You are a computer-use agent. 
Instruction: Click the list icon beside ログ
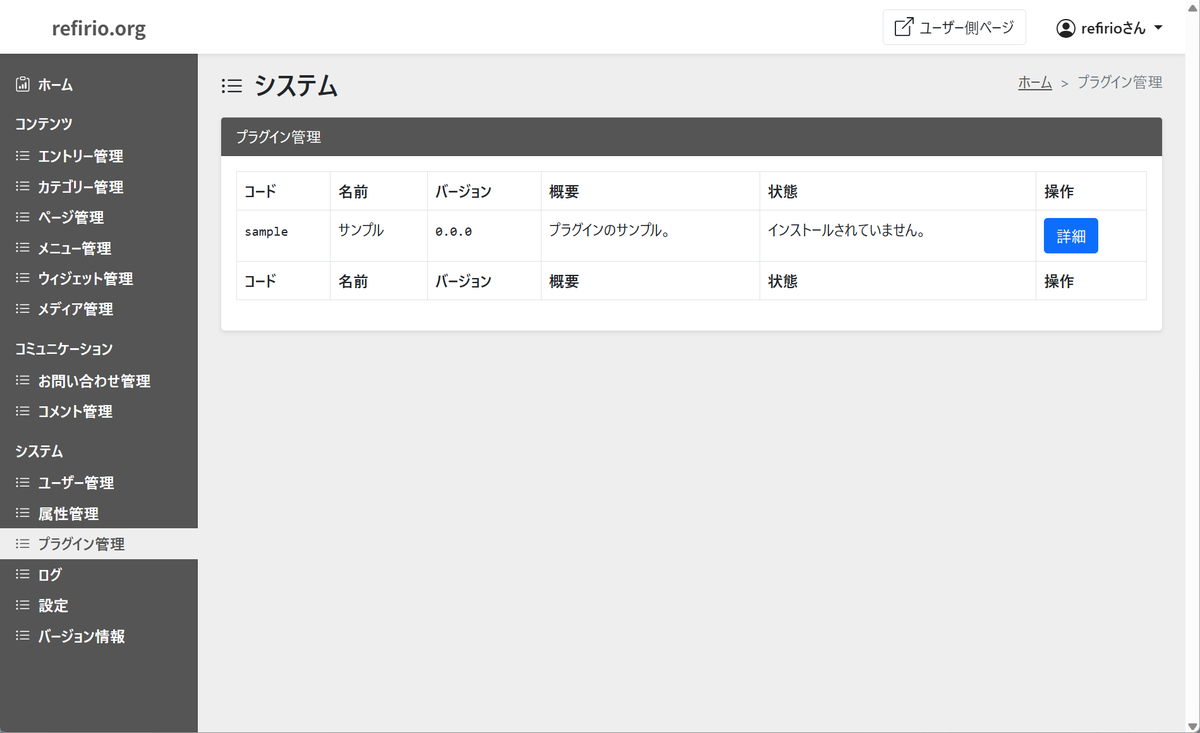tap(23, 574)
